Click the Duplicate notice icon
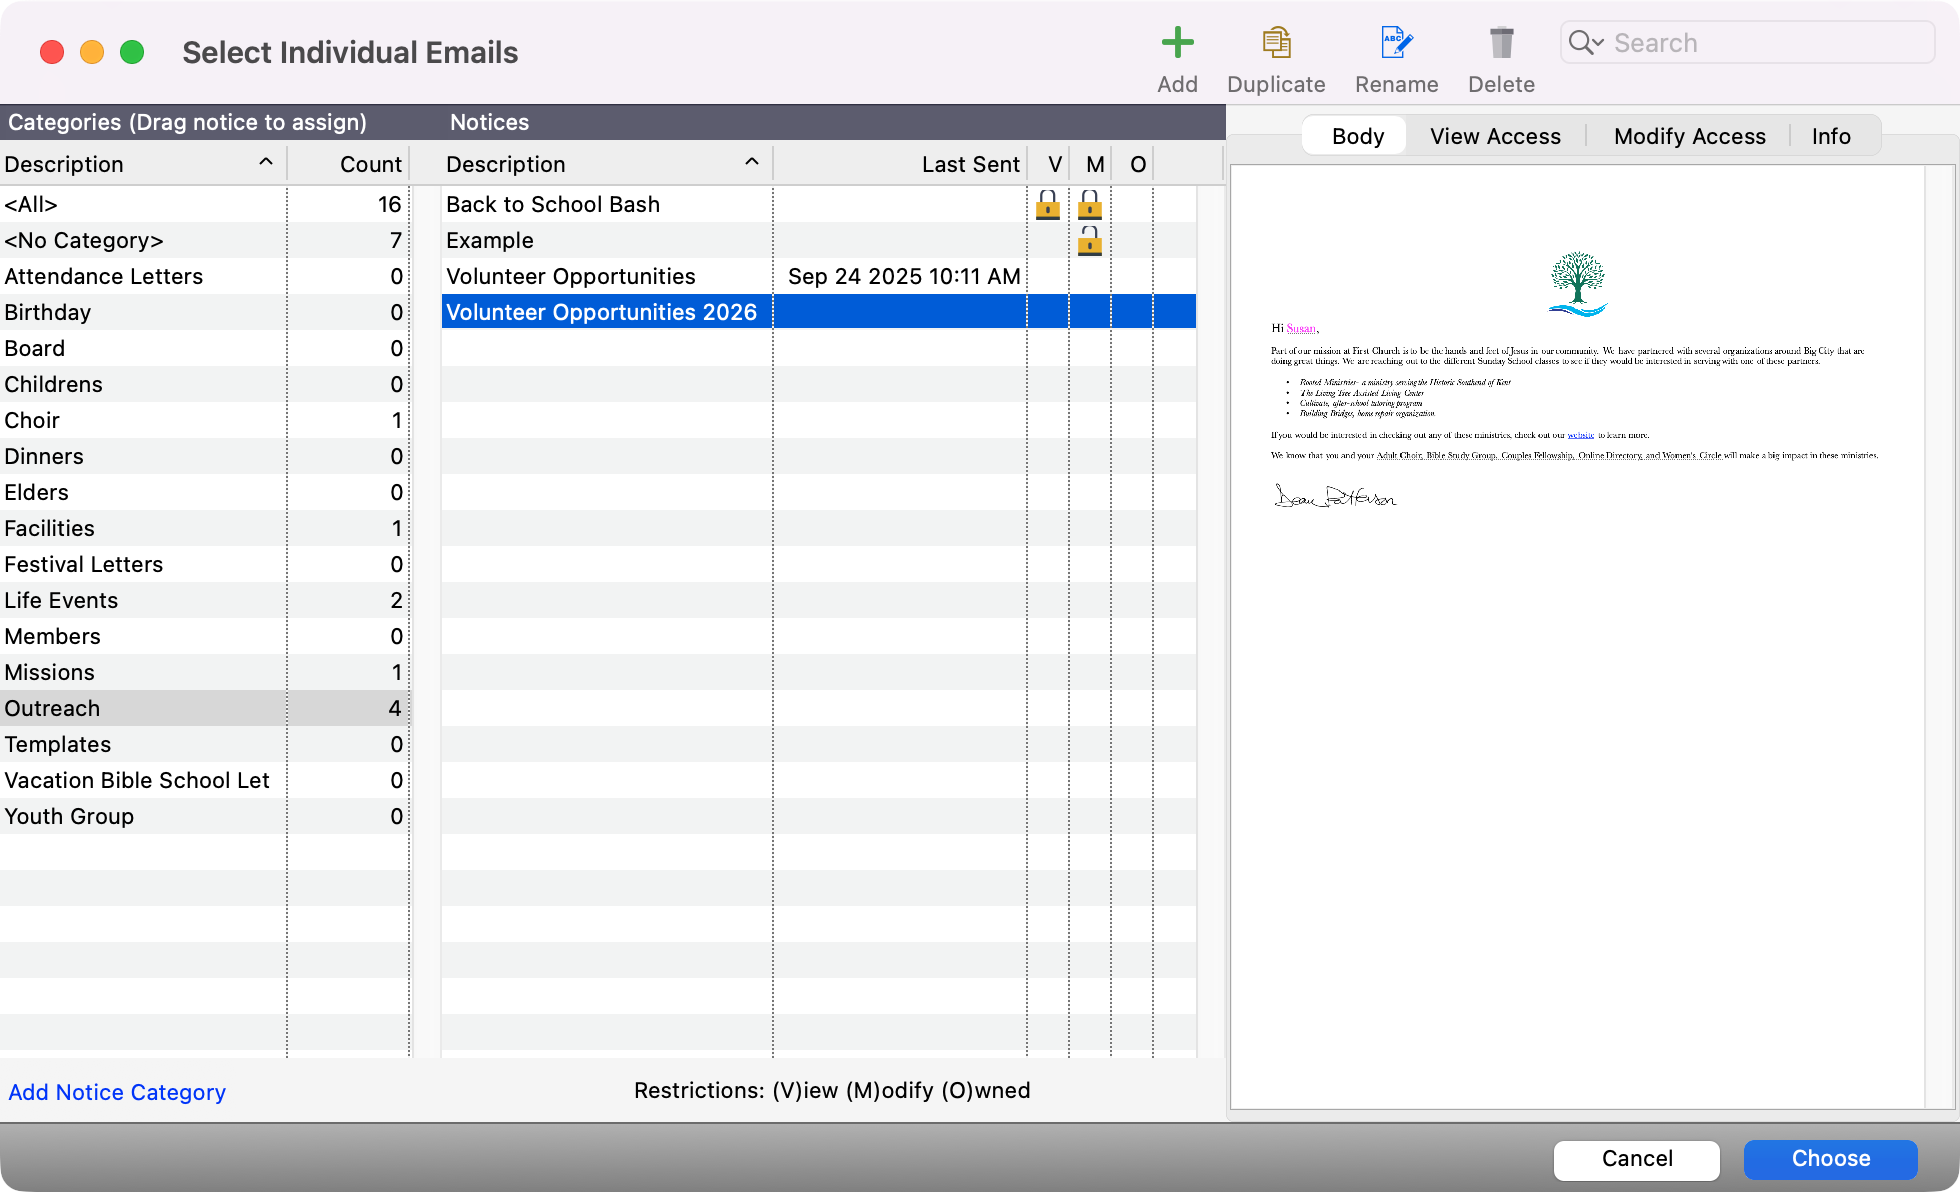The width and height of the screenshot is (1960, 1192). (1276, 43)
